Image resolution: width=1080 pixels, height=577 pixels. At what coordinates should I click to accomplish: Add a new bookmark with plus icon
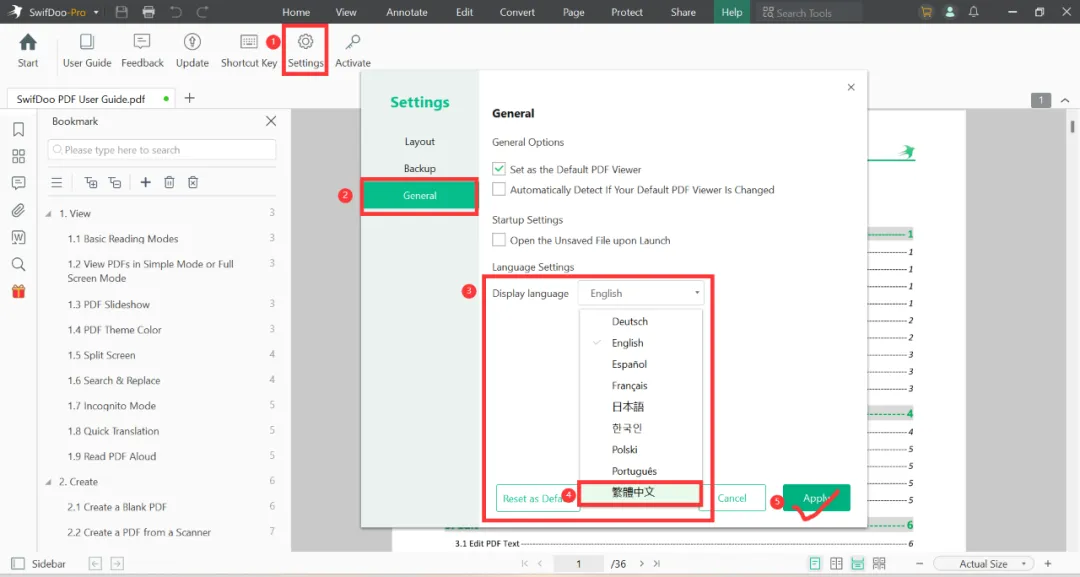pyautogui.click(x=145, y=182)
